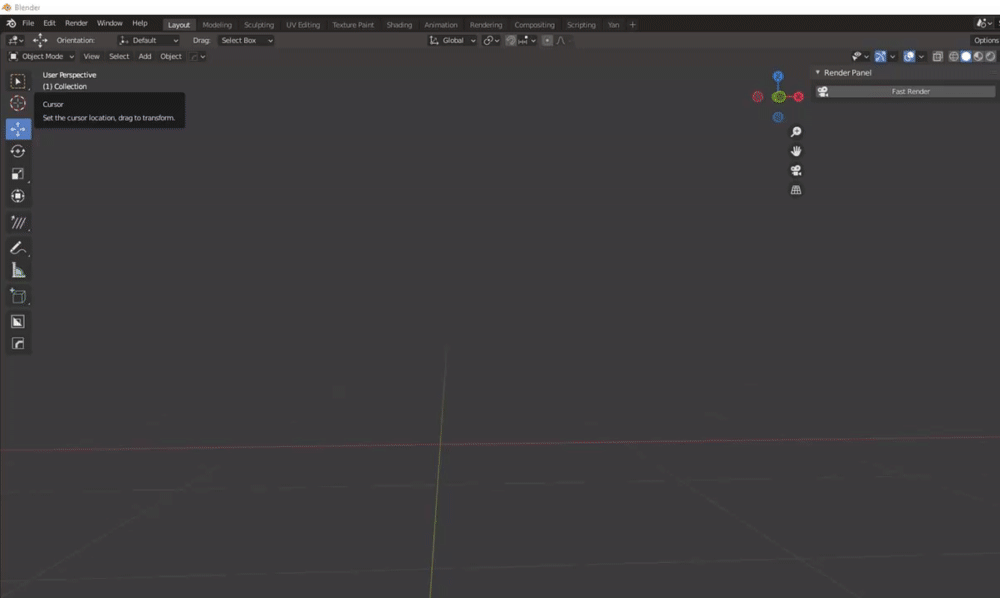Toggle proportional editing
Viewport: 1000px width, 598px height.
tap(547, 40)
